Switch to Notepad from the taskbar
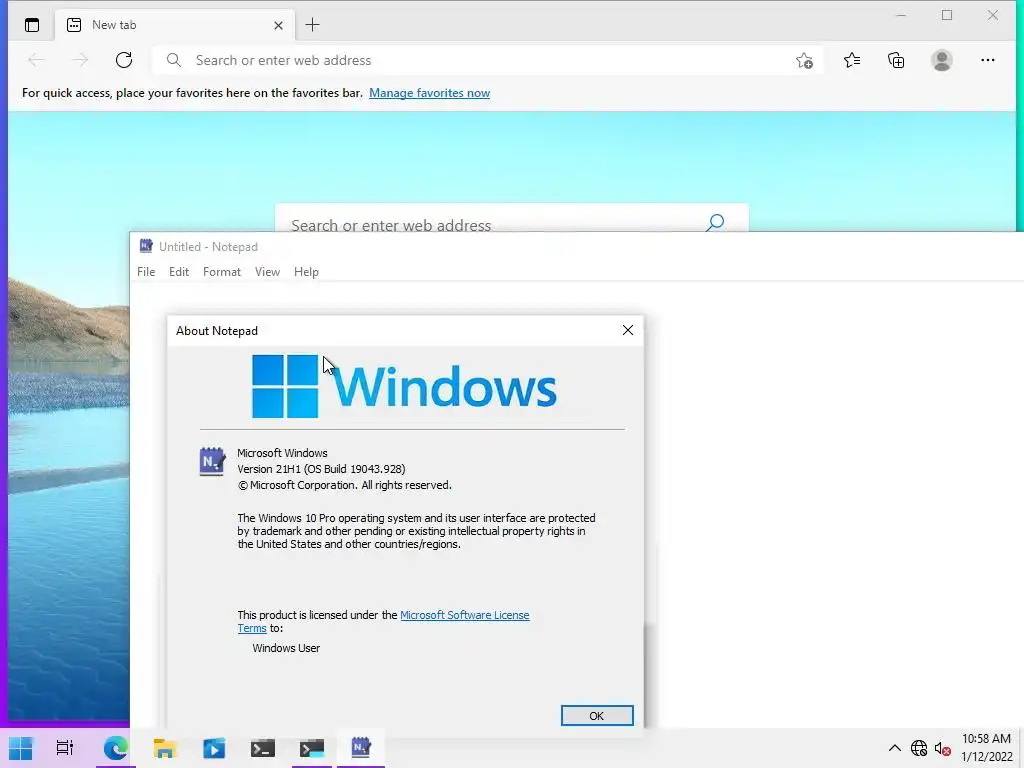This screenshot has width=1024, height=768. (360, 747)
